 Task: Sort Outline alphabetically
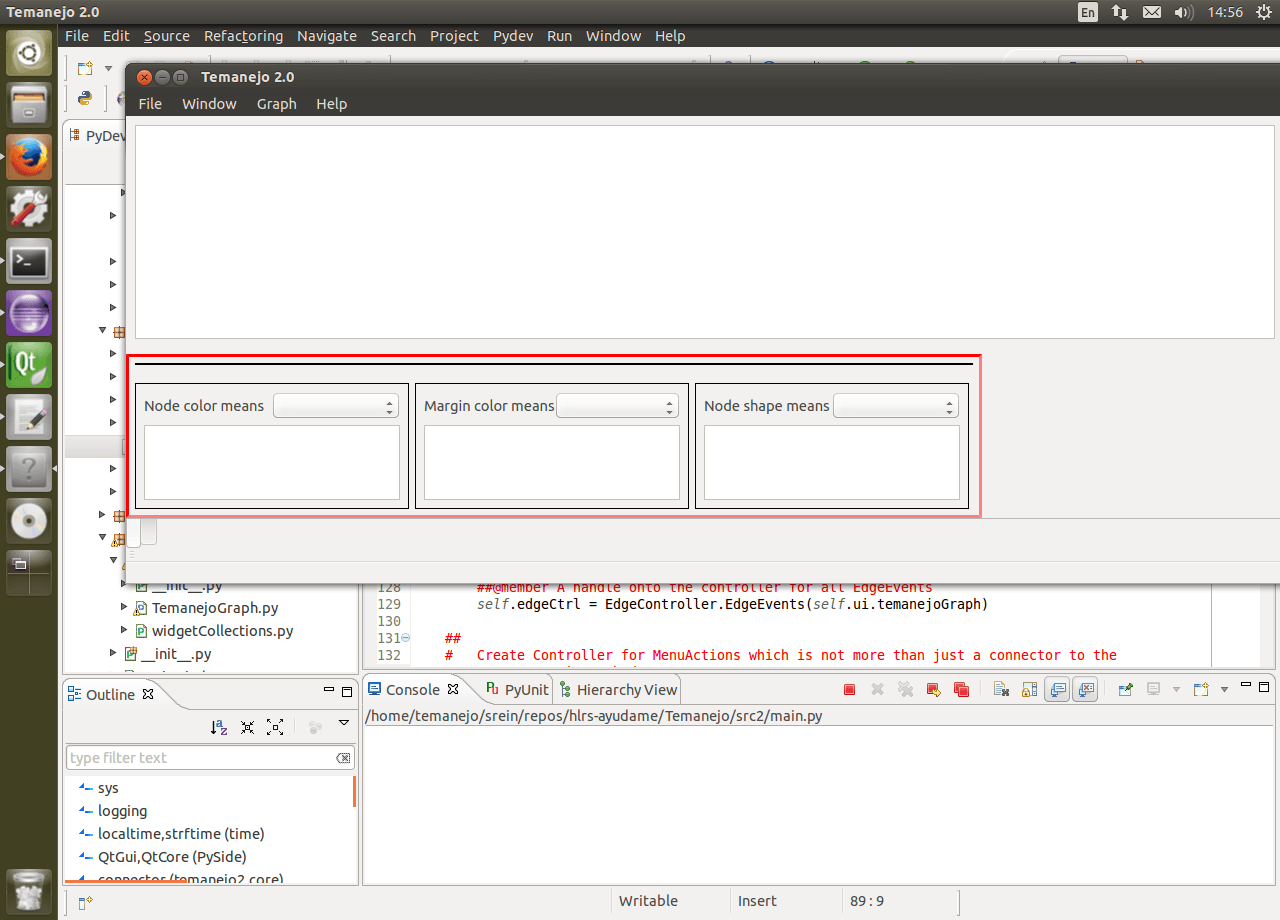pos(219,728)
